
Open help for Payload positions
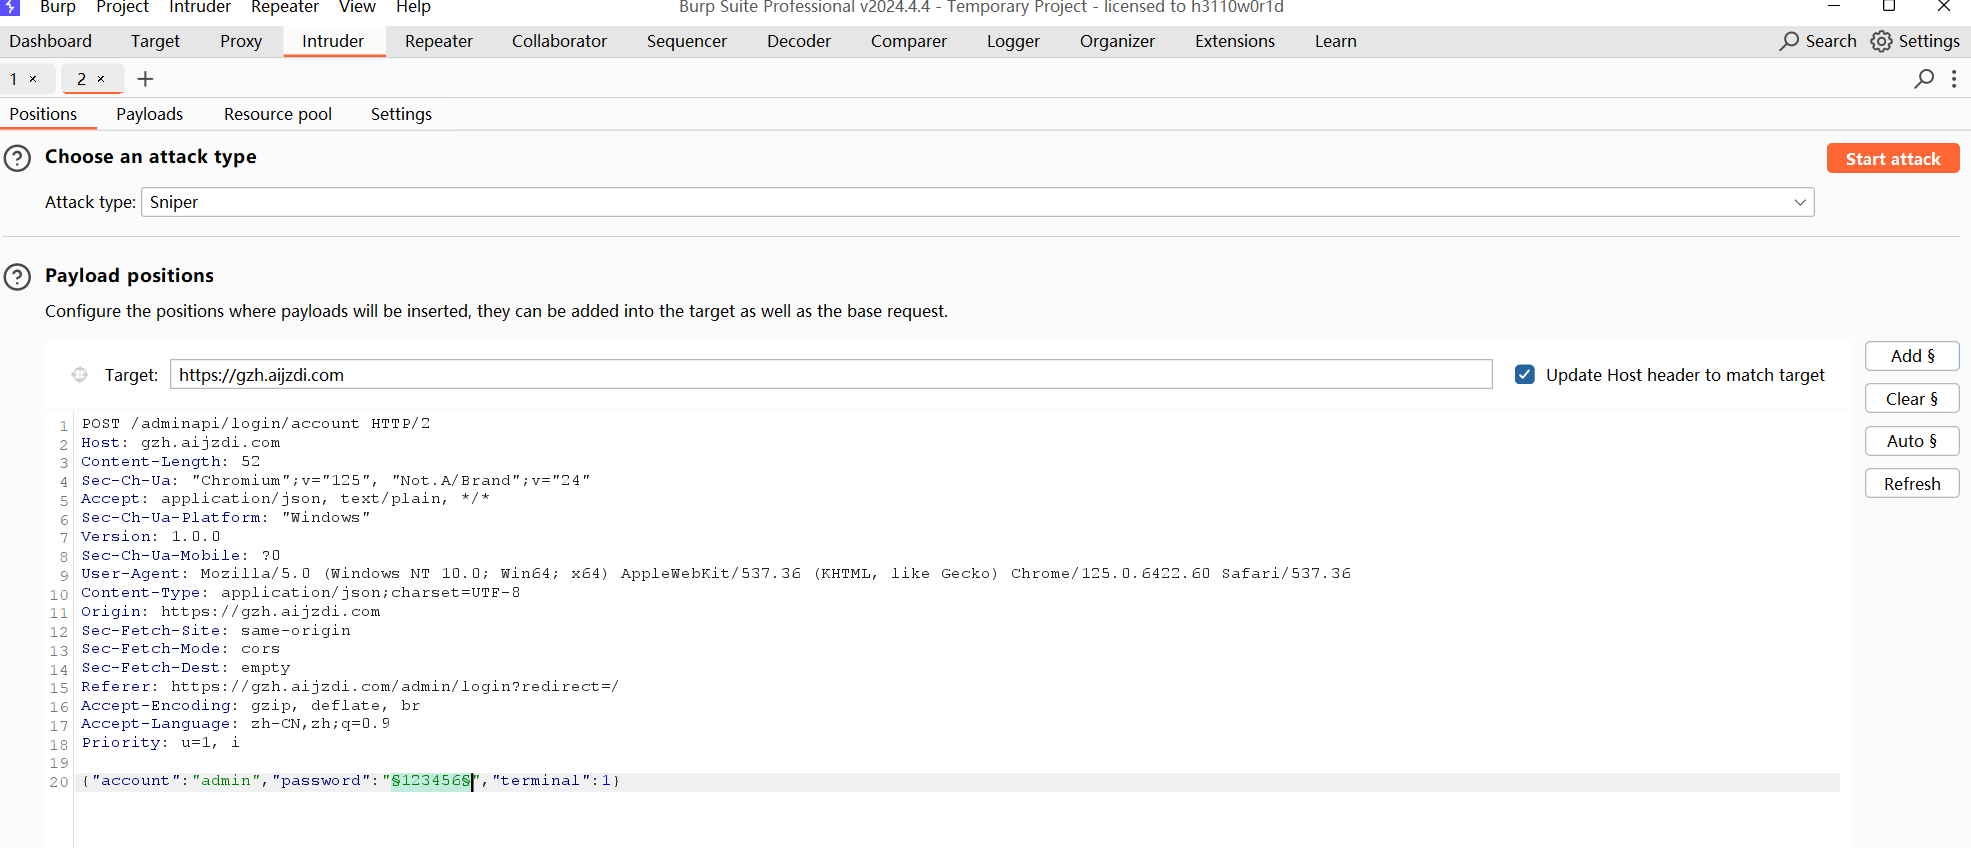tap(18, 277)
